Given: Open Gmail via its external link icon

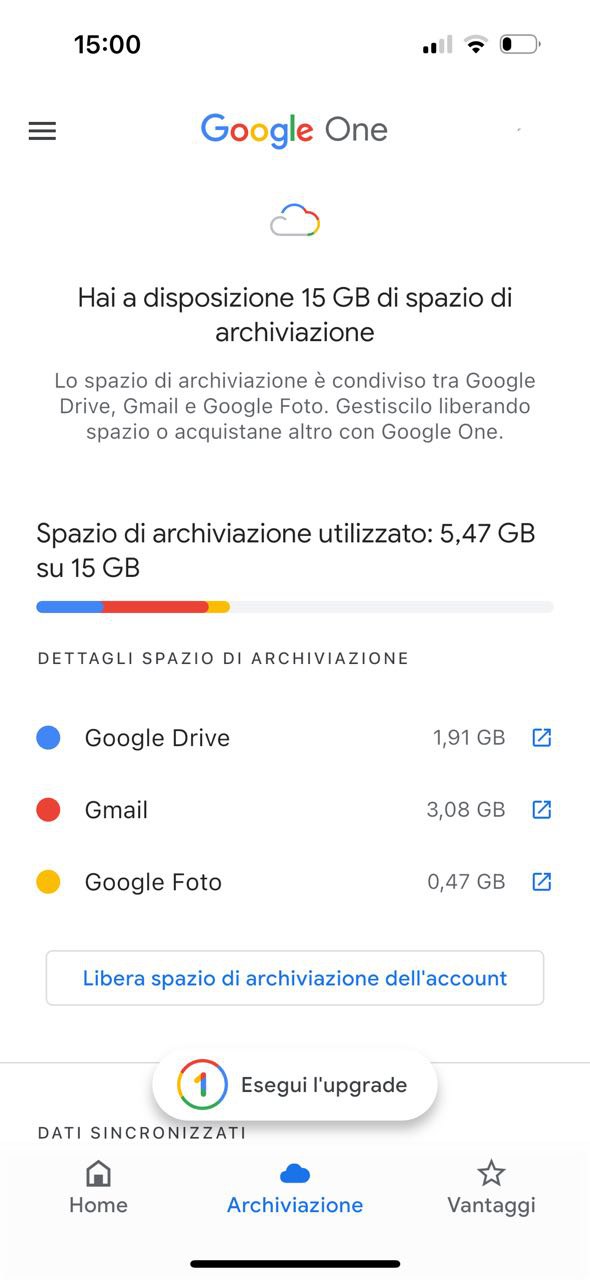Looking at the screenshot, I should coord(541,809).
